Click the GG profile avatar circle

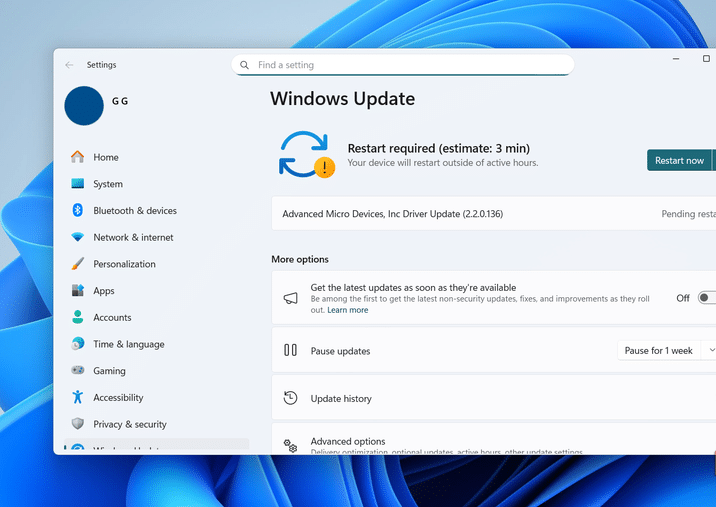click(84, 106)
